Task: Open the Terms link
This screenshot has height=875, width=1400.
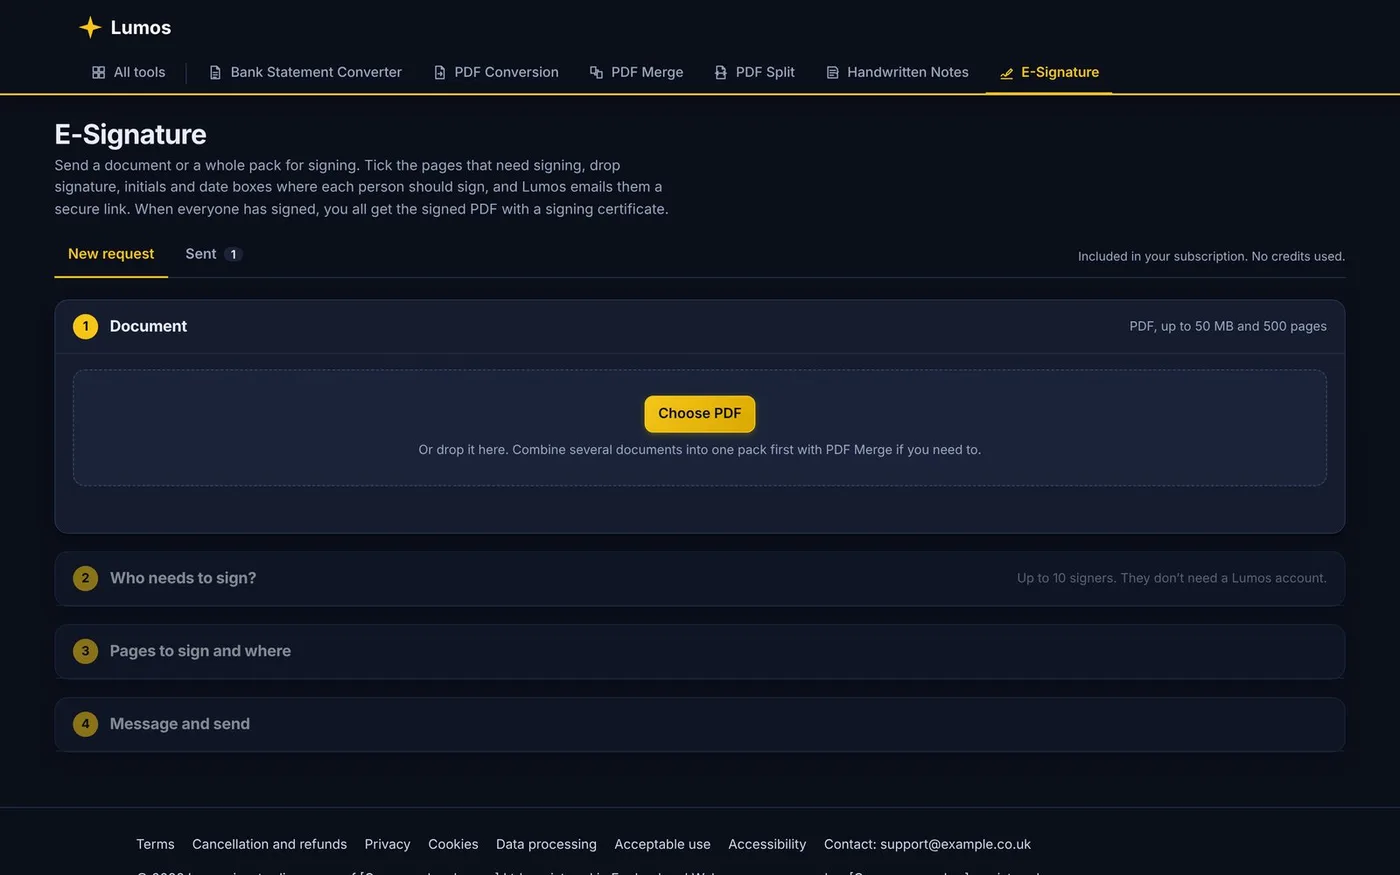Action: pos(155,844)
